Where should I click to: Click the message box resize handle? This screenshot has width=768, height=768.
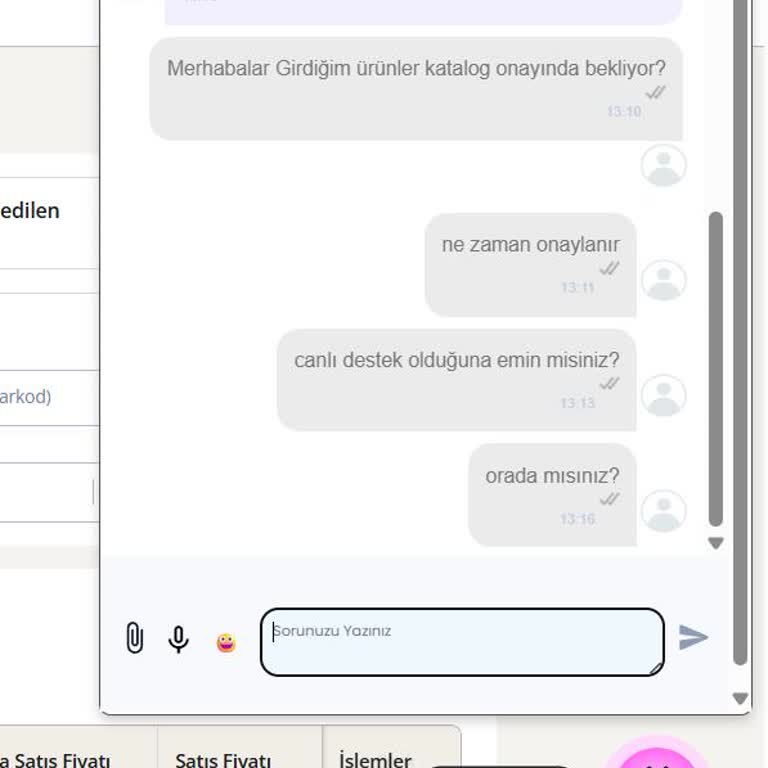657,668
